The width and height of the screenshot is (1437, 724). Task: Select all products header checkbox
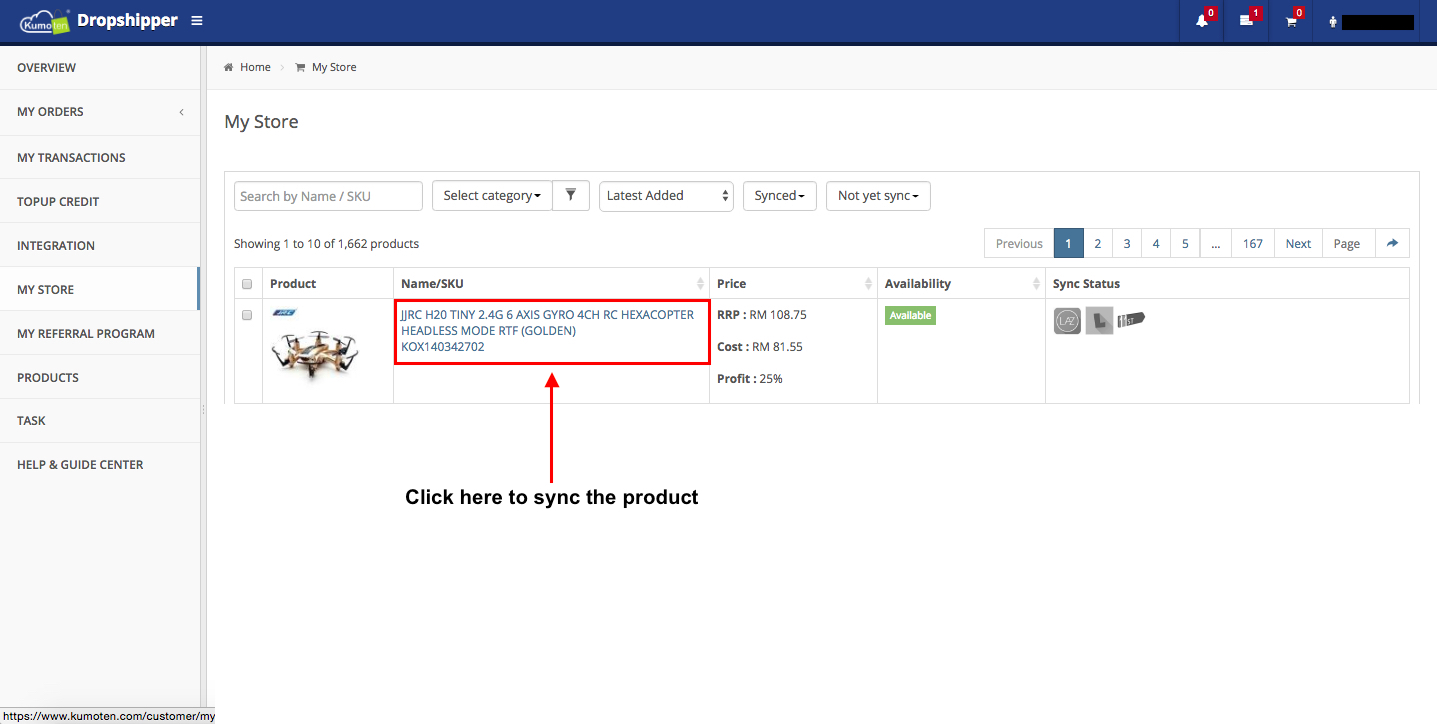tap(247, 284)
